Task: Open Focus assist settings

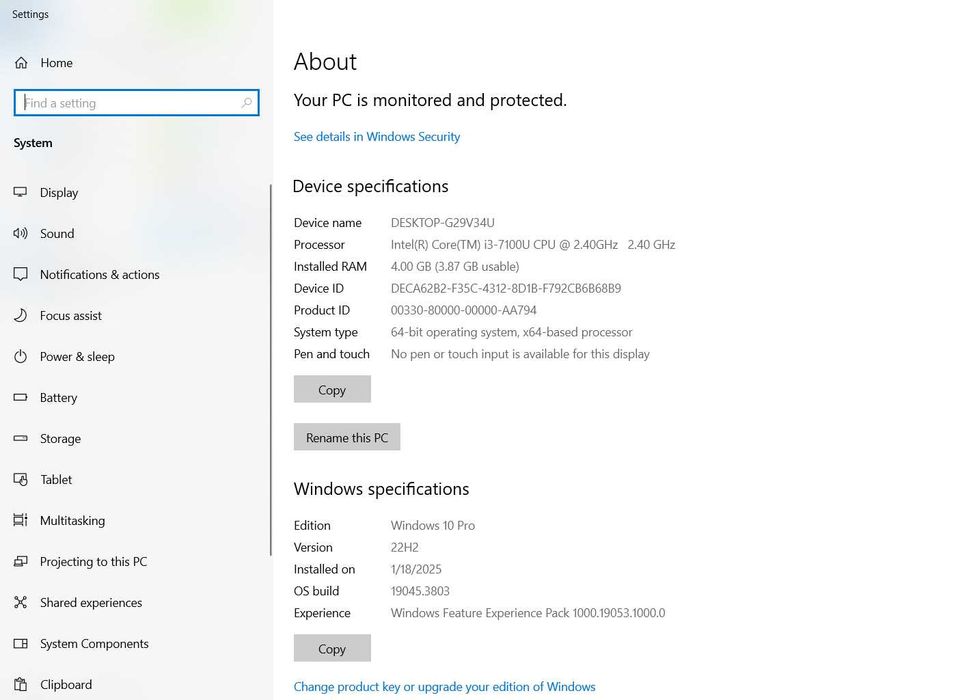Action: coord(70,316)
